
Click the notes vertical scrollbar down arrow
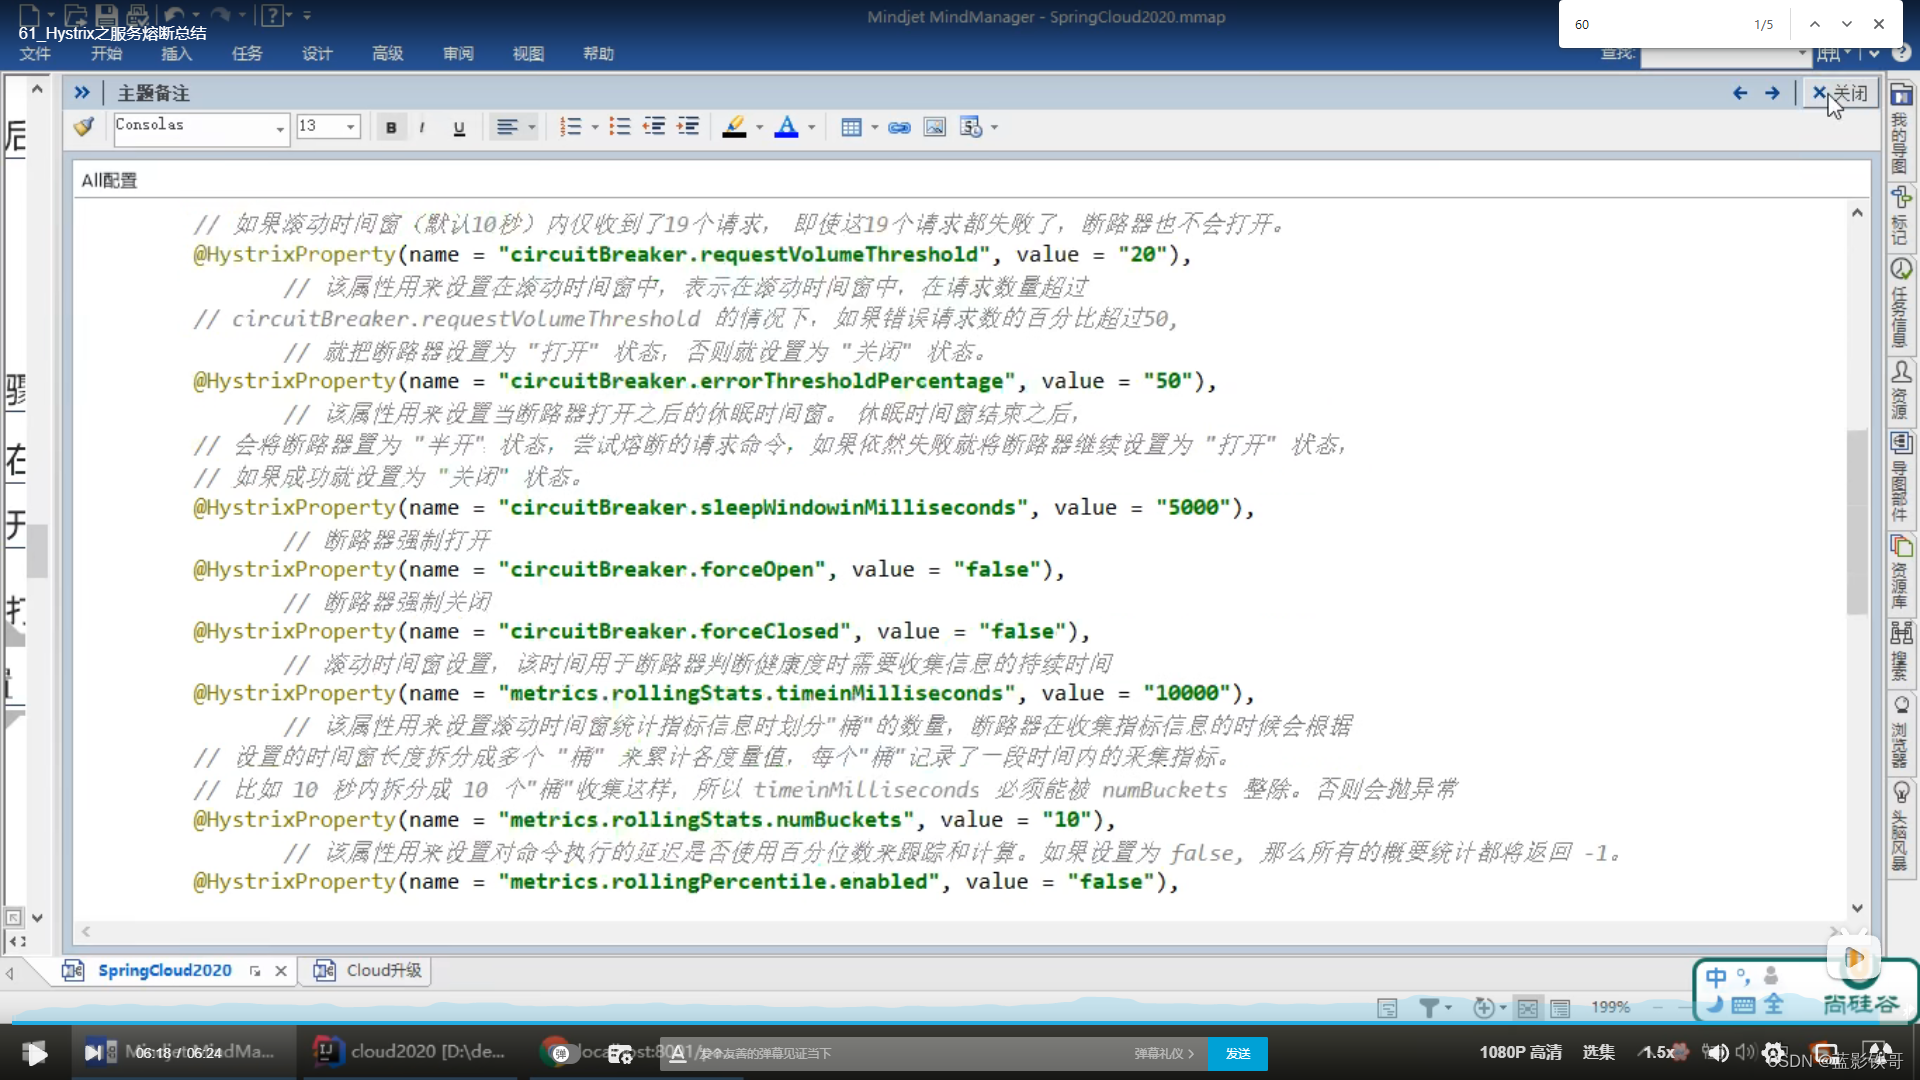coord(1857,908)
